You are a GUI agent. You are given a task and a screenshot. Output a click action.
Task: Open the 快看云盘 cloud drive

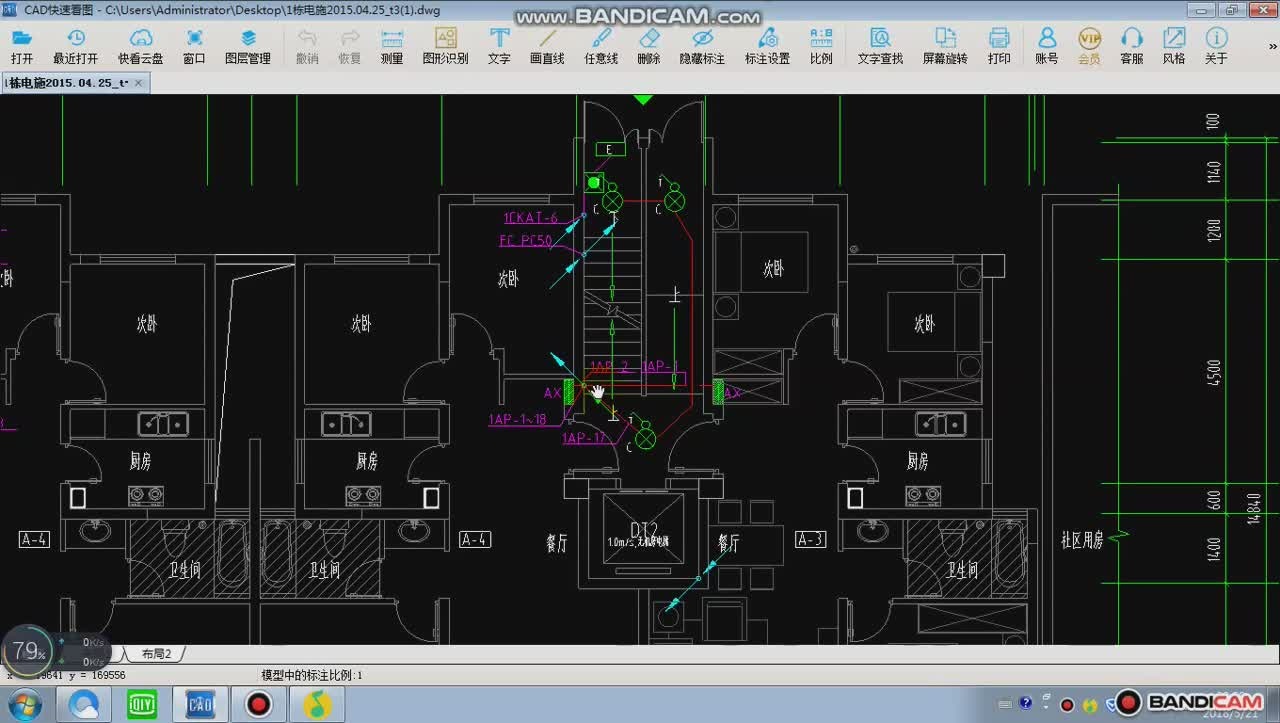141,46
